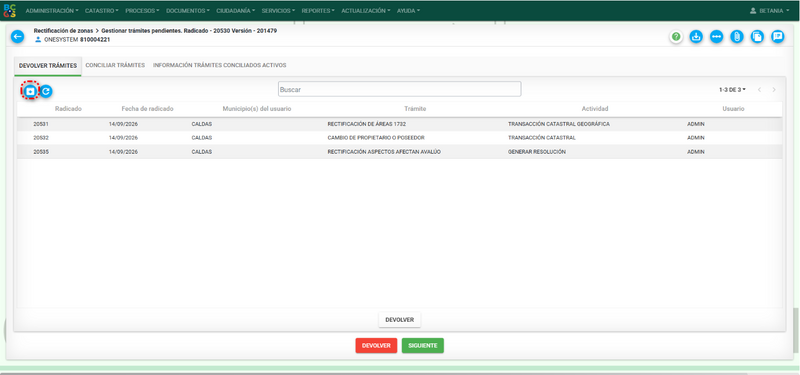The height and width of the screenshot is (375, 800).
Task: Click the Trámite column header
Action: (x=415, y=109)
